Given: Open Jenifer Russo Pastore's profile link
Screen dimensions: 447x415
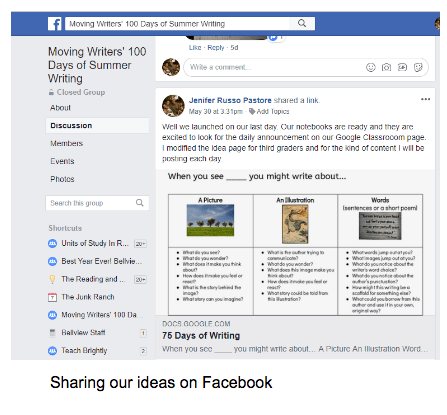Looking at the screenshot, I should (x=230, y=100).
